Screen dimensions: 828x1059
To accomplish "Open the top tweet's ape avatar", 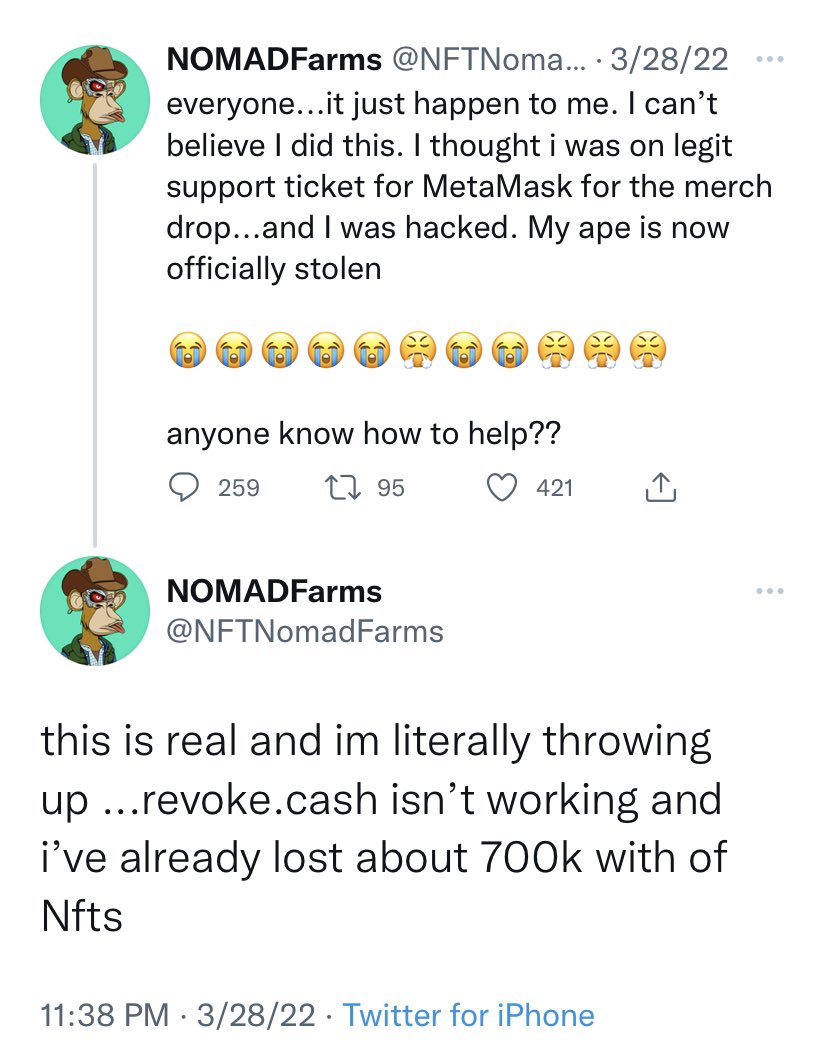I will (x=94, y=99).
